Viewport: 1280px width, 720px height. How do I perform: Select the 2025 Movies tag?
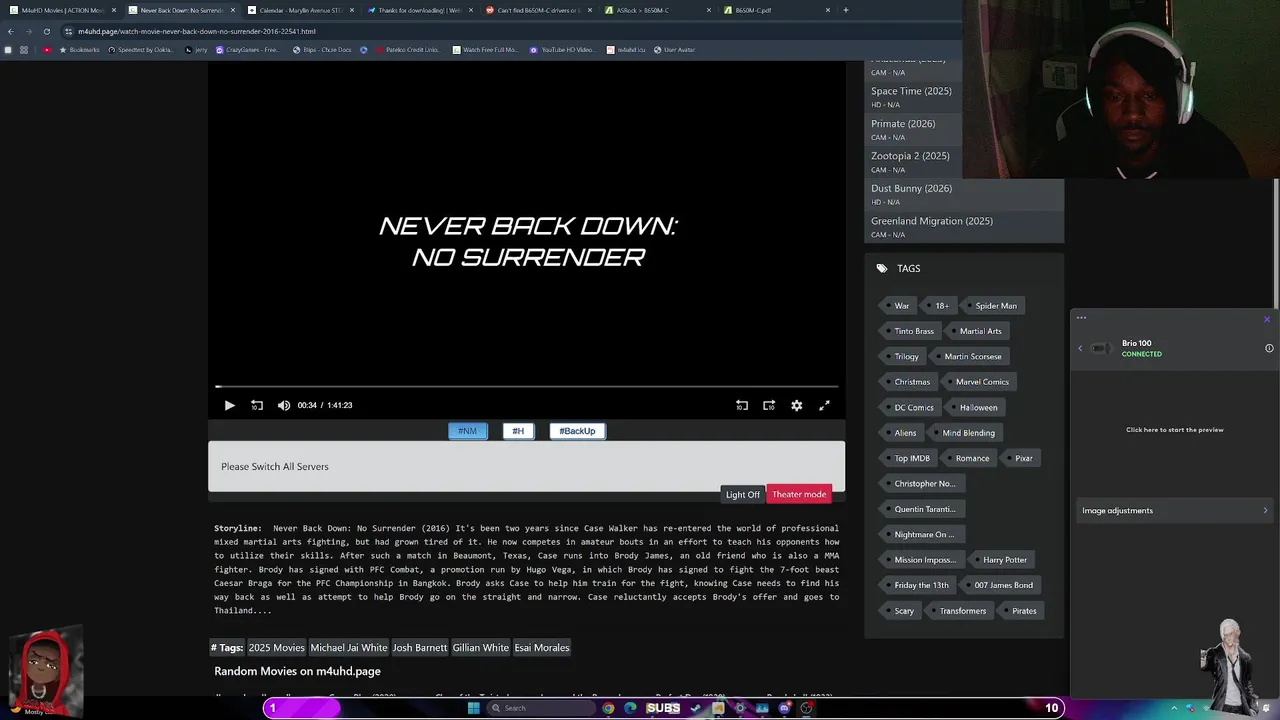tap(276, 648)
